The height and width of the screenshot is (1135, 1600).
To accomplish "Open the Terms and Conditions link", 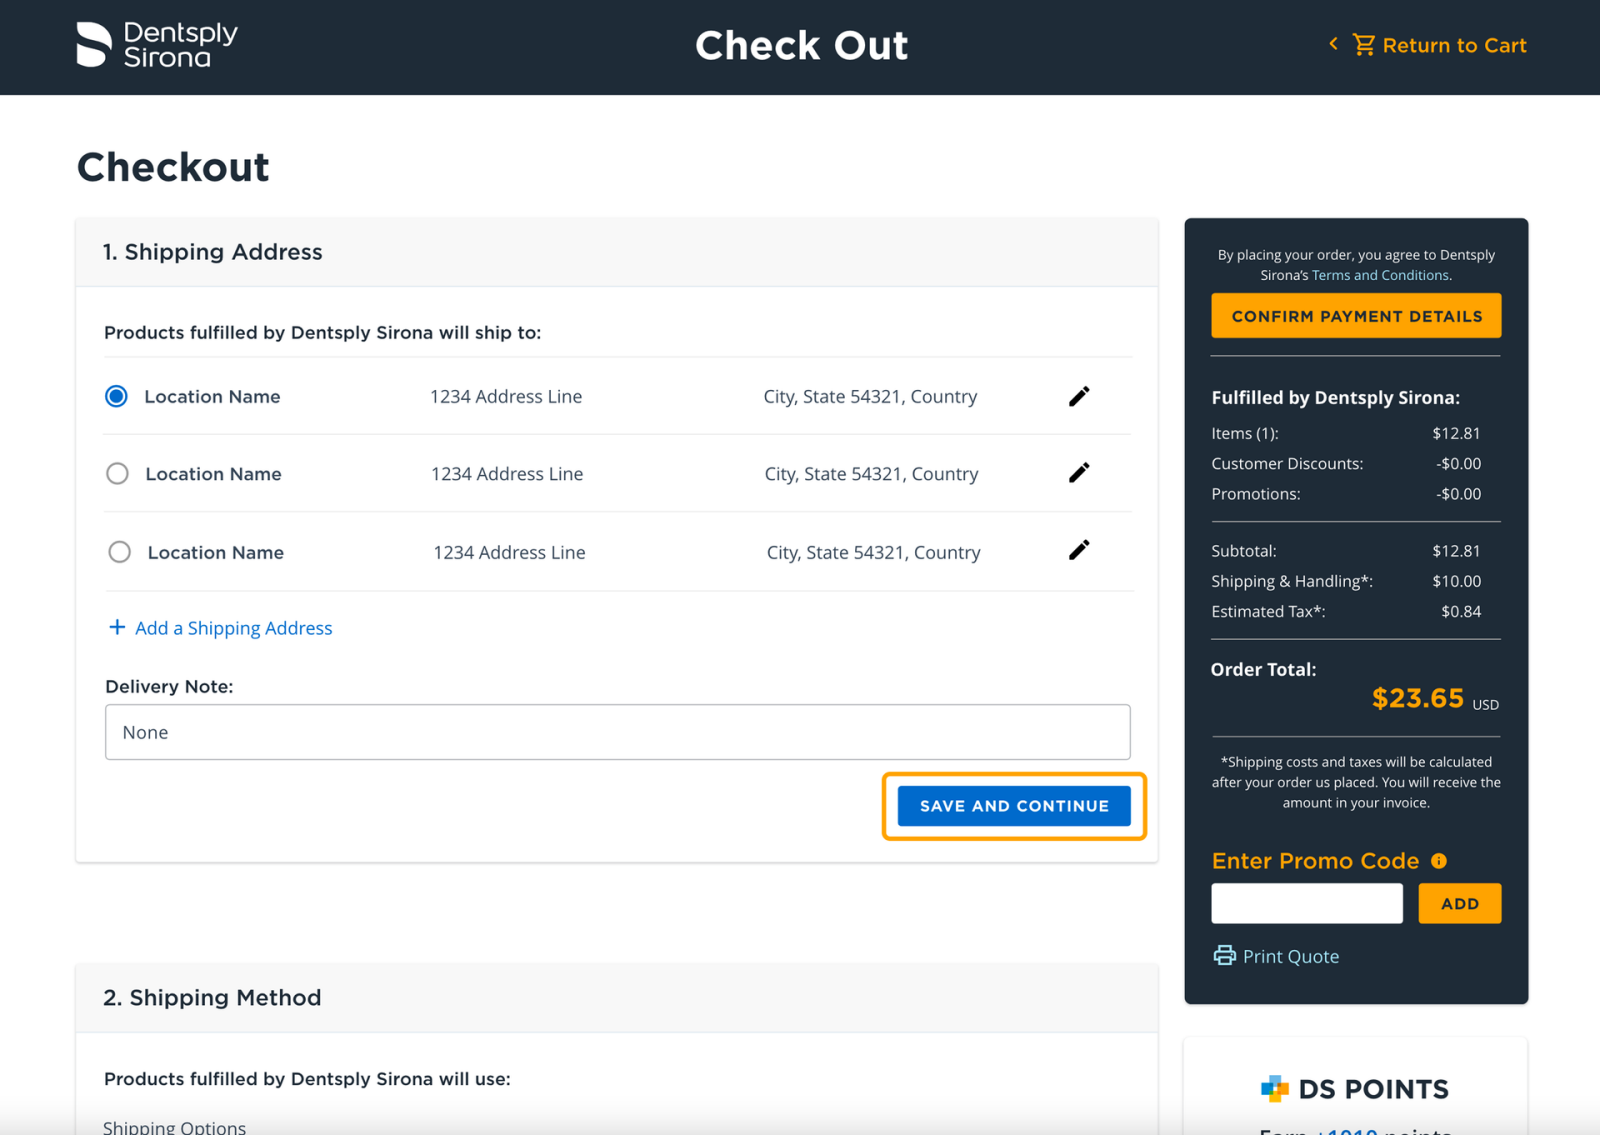I will (1380, 275).
